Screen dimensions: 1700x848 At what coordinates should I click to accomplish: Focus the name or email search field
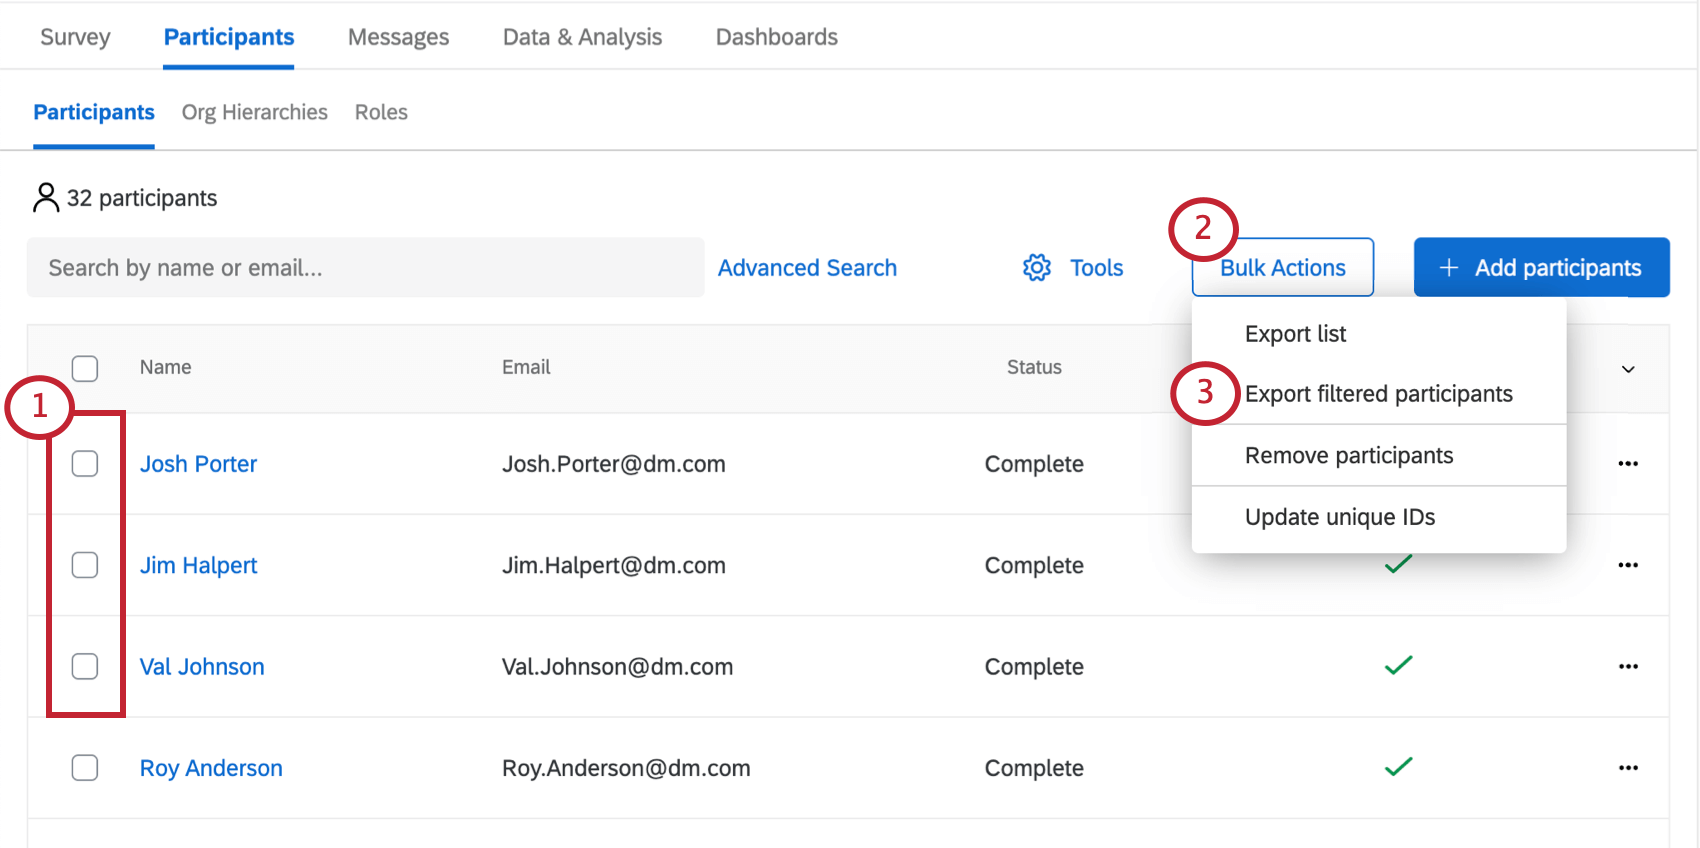point(365,268)
